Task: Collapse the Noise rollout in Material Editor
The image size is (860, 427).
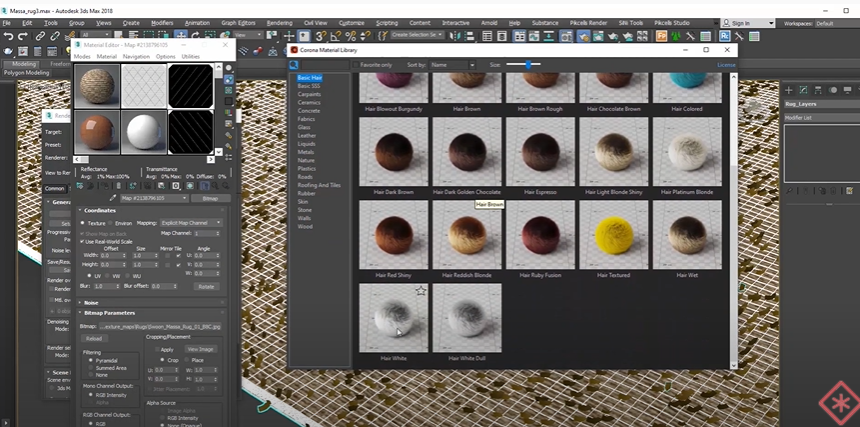Action: point(90,302)
